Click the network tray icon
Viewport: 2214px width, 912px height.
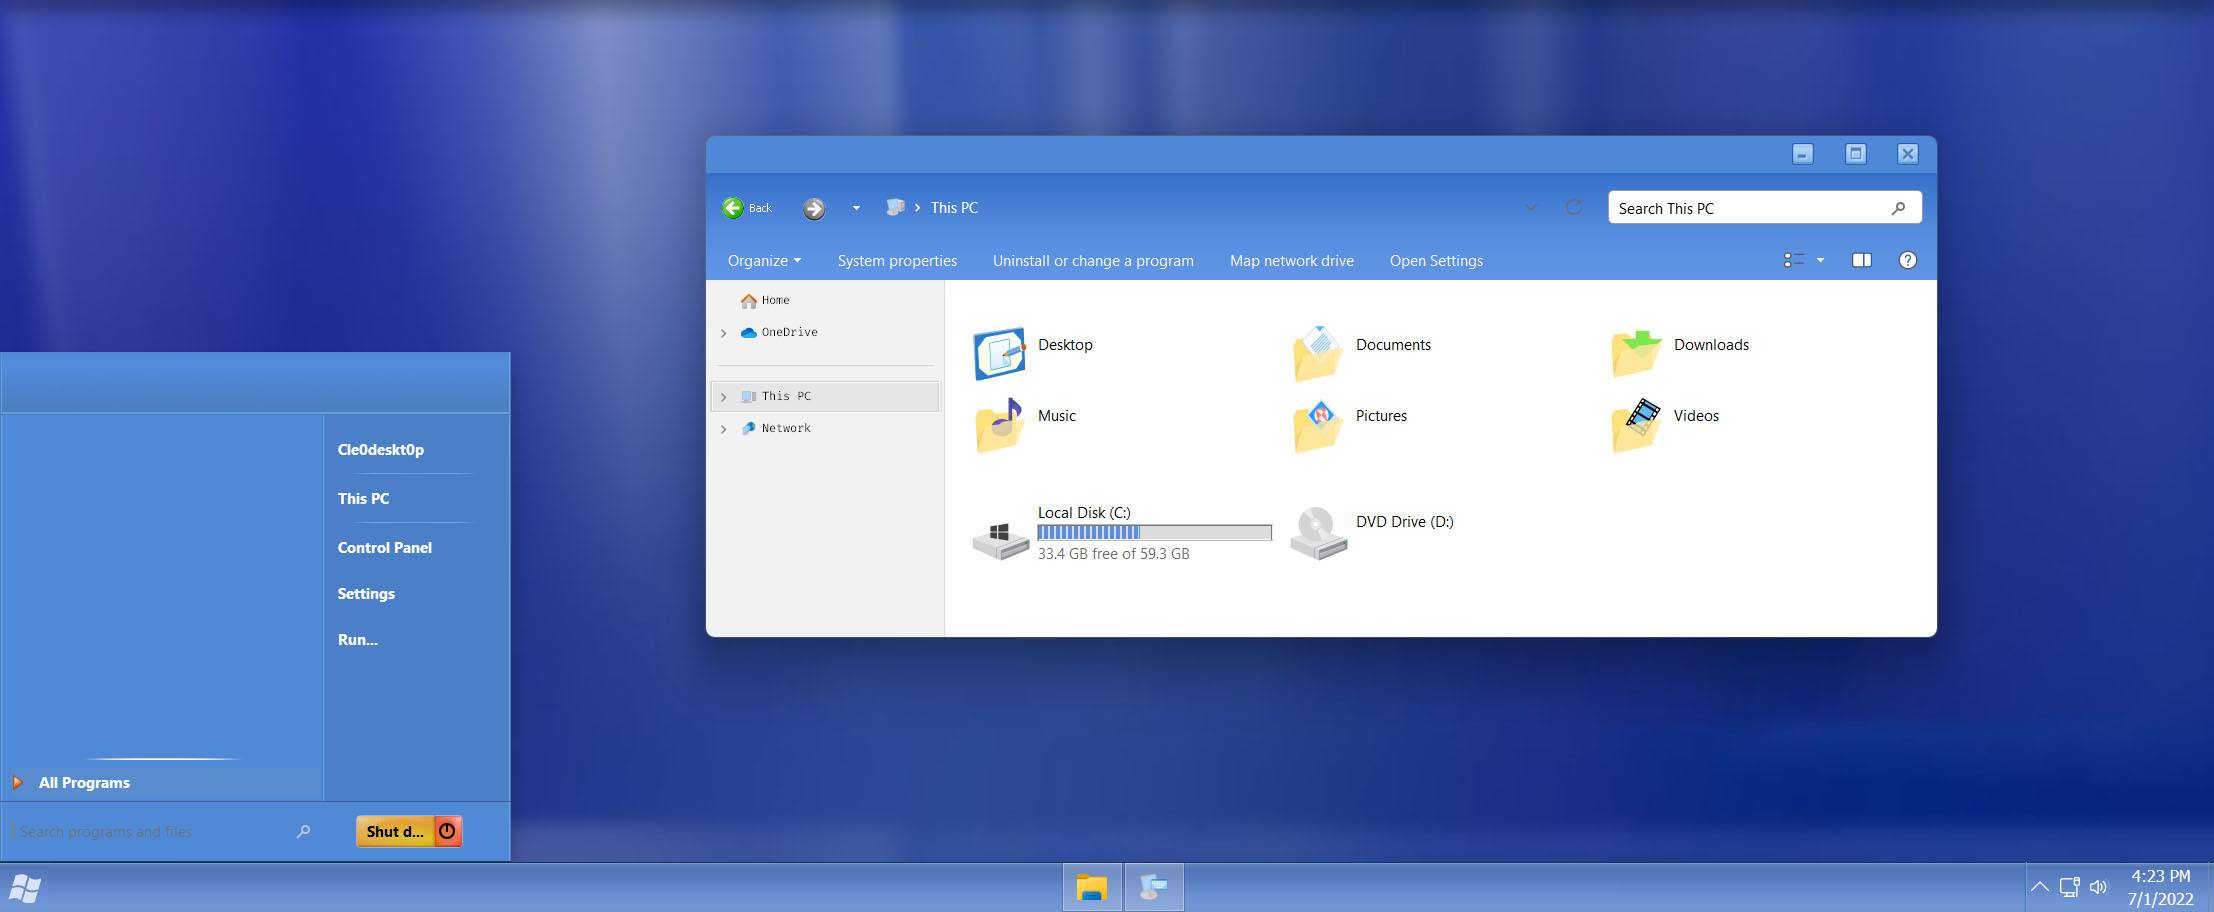coord(2069,887)
